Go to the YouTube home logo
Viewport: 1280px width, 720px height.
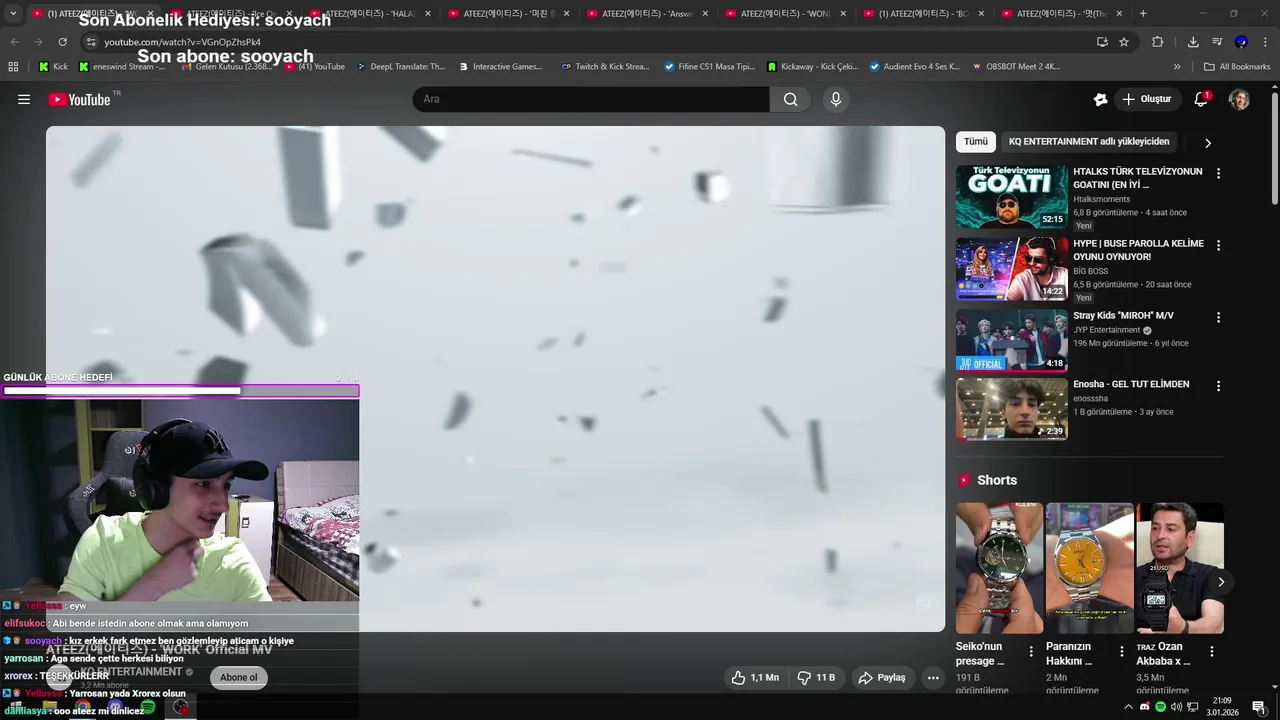80,99
